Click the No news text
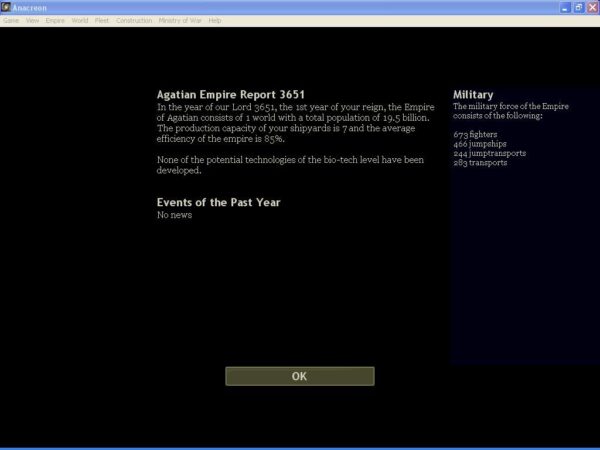Image resolution: width=600 pixels, height=450 pixels. coord(174,214)
